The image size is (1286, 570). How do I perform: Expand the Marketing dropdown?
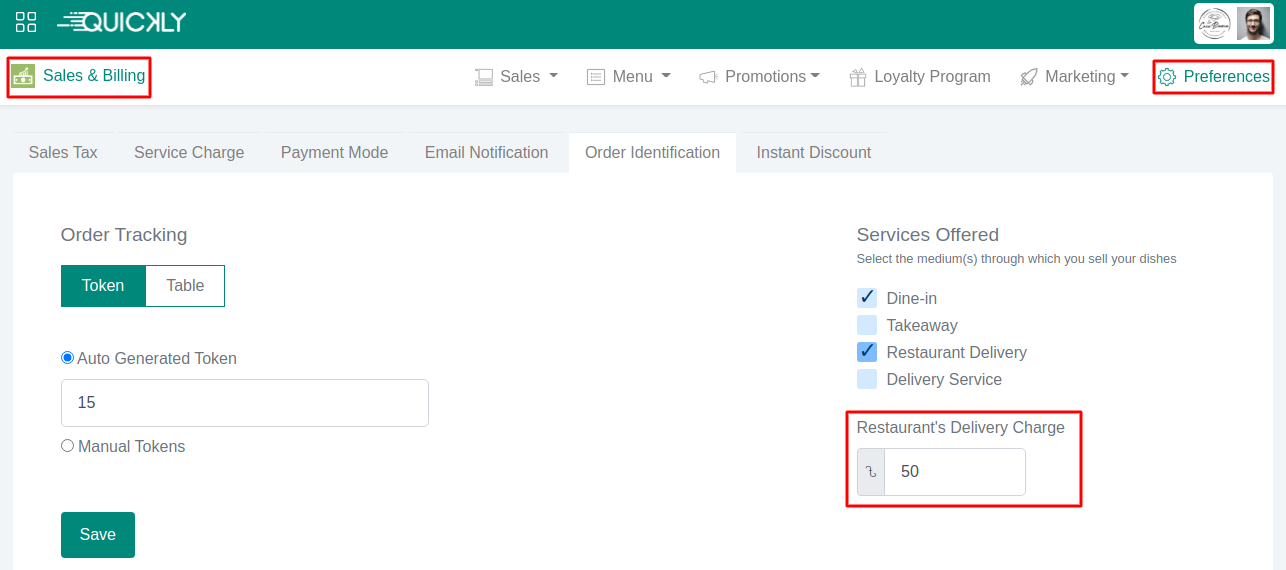click(1075, 77)
